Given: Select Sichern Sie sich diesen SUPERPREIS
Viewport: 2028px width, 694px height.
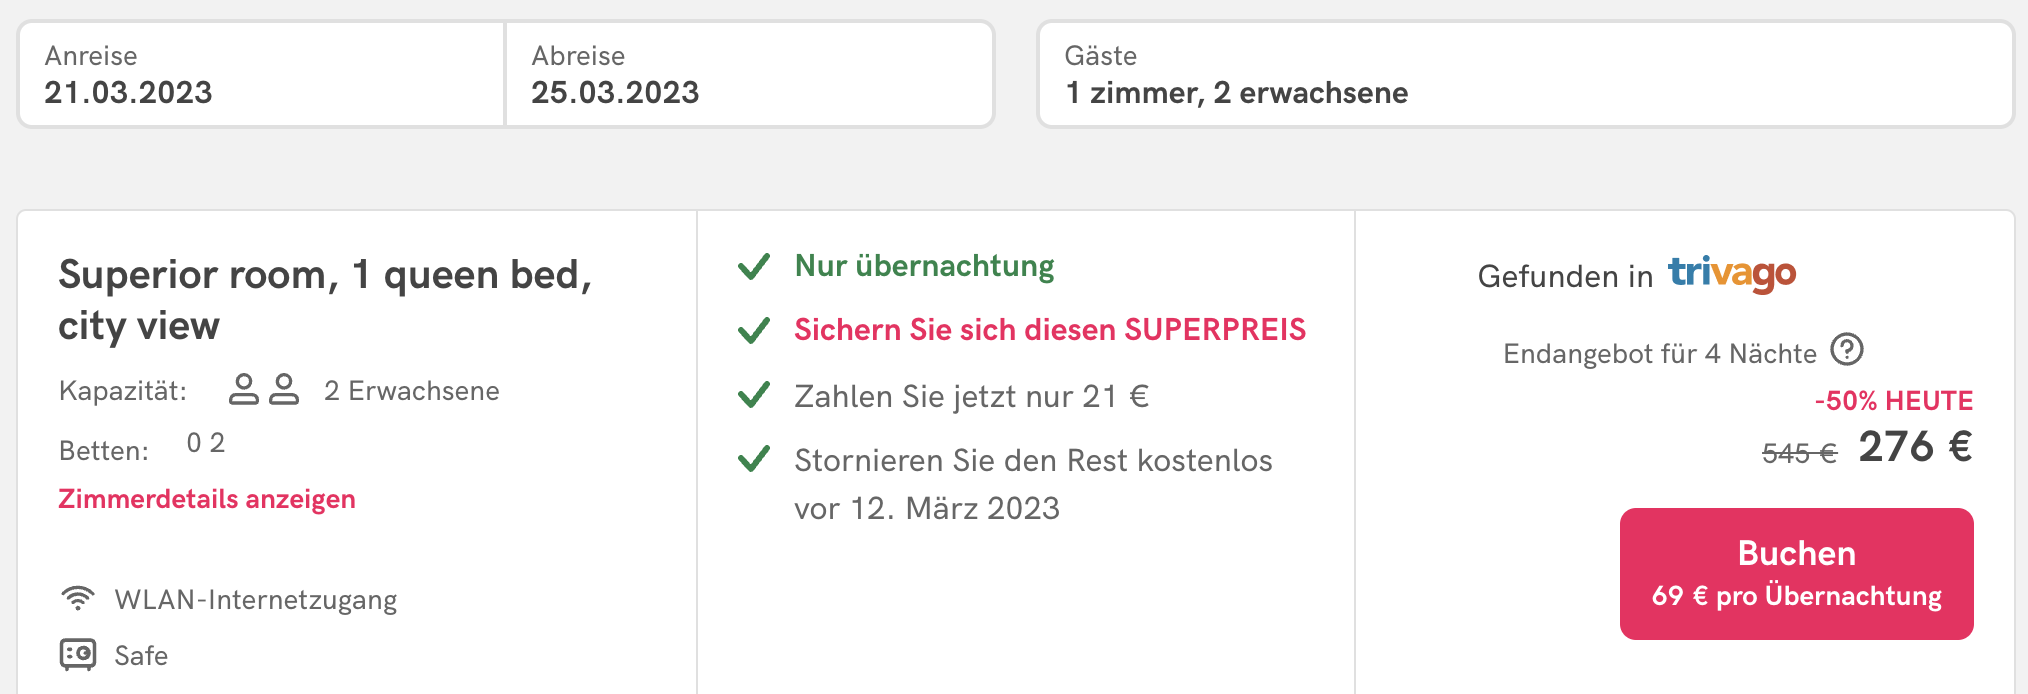Looking at the screenshot, I should (x=1050, y=330).
